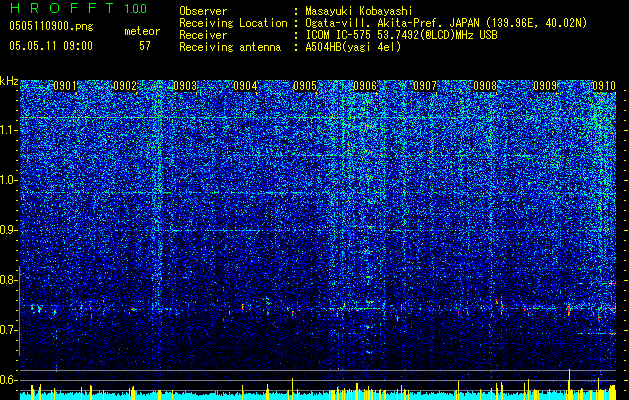Click the date stamp 05.05.11 09:00
The height and width of the screenshot is (400, 629).
pyautogui.click(x=51, y=46)
